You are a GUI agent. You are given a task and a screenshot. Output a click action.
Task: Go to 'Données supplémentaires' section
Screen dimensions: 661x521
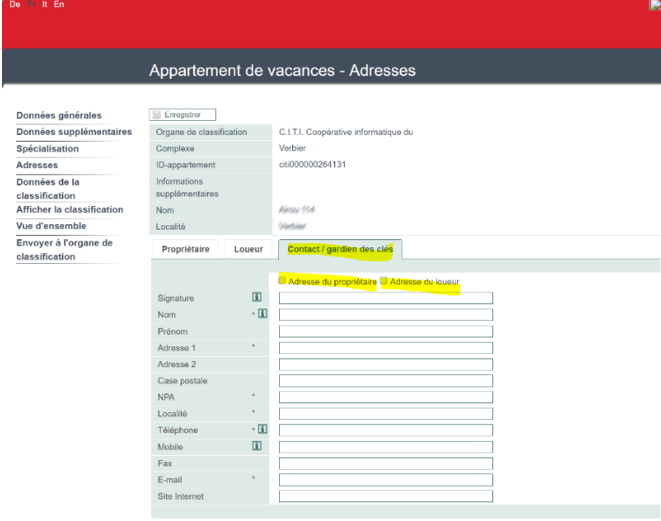[73, 132]
